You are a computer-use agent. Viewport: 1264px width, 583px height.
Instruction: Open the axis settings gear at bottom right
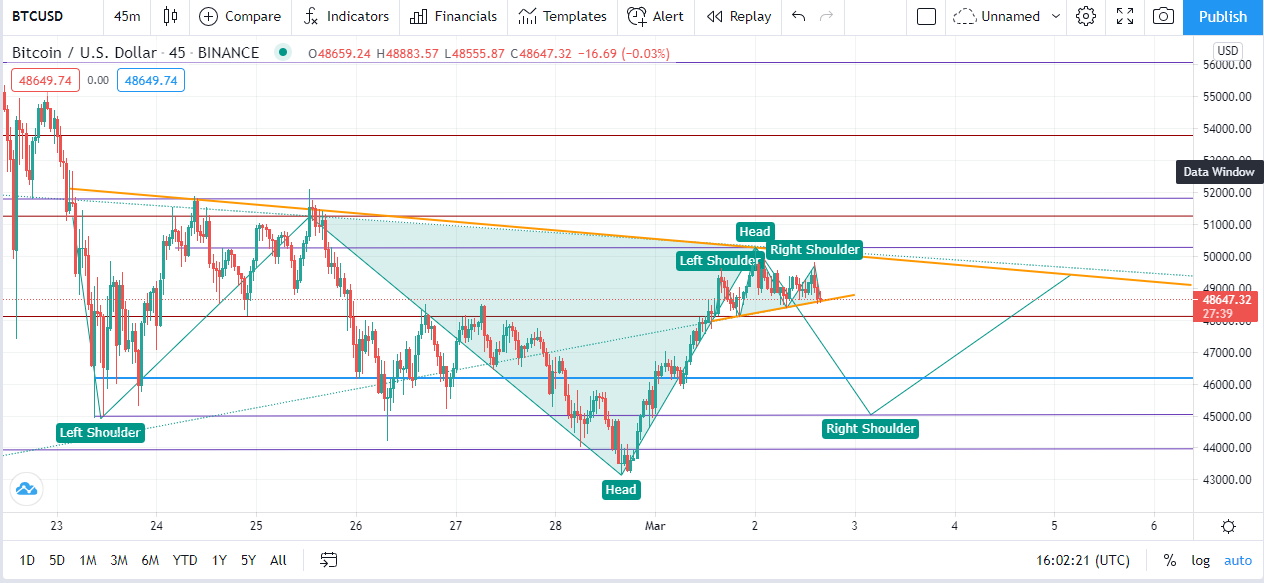pos(1228,527)
